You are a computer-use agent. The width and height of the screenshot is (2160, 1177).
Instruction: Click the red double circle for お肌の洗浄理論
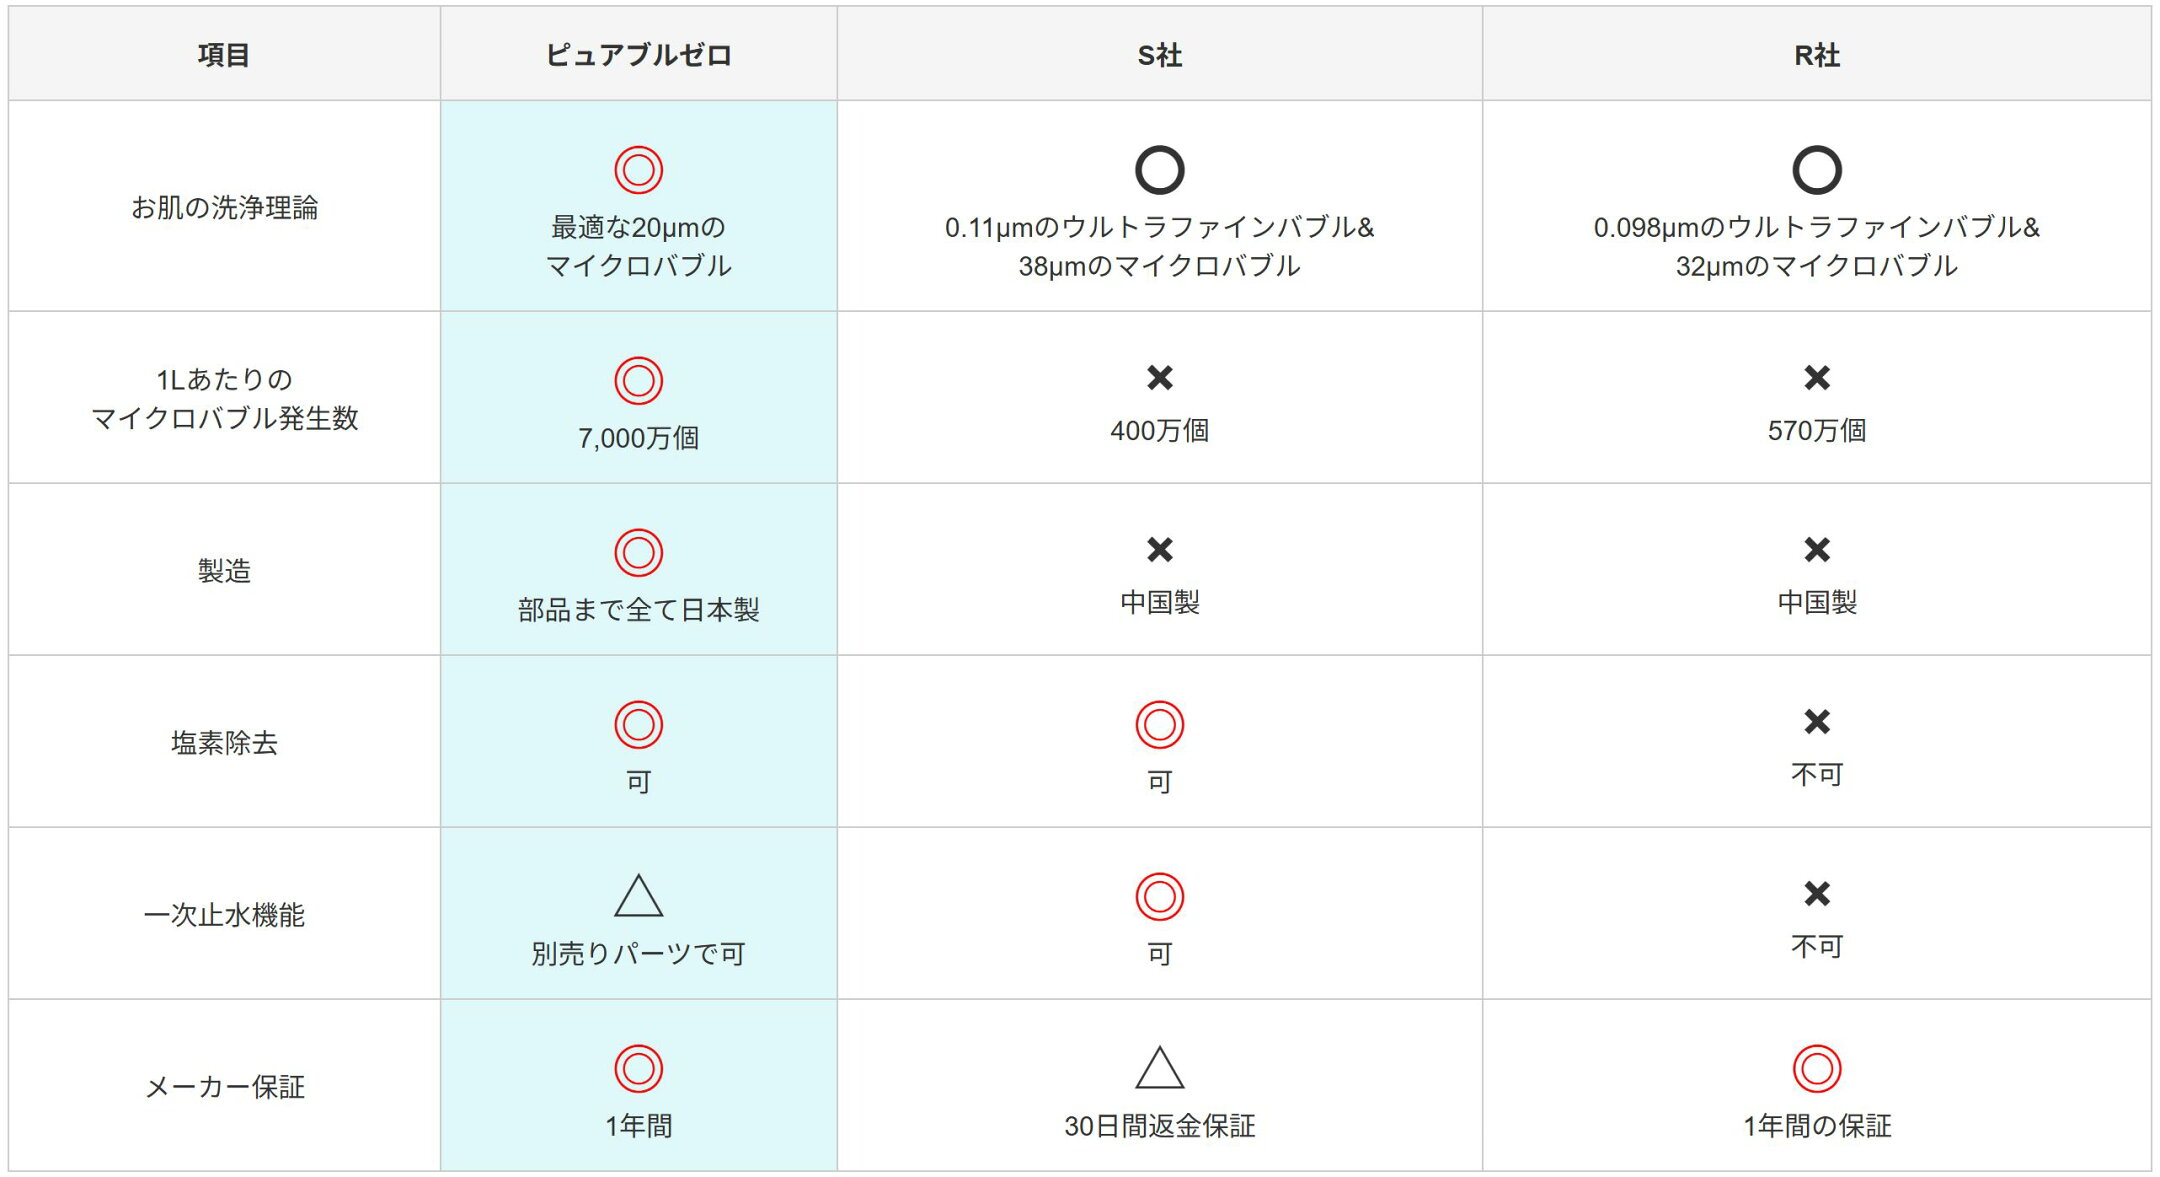638,169
